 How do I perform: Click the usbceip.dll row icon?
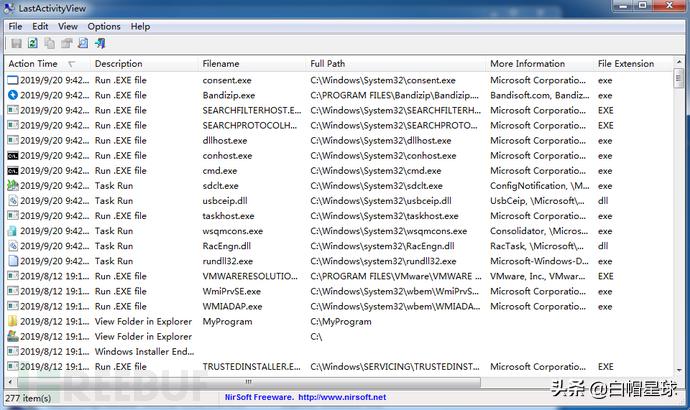(x=13, y=201)
